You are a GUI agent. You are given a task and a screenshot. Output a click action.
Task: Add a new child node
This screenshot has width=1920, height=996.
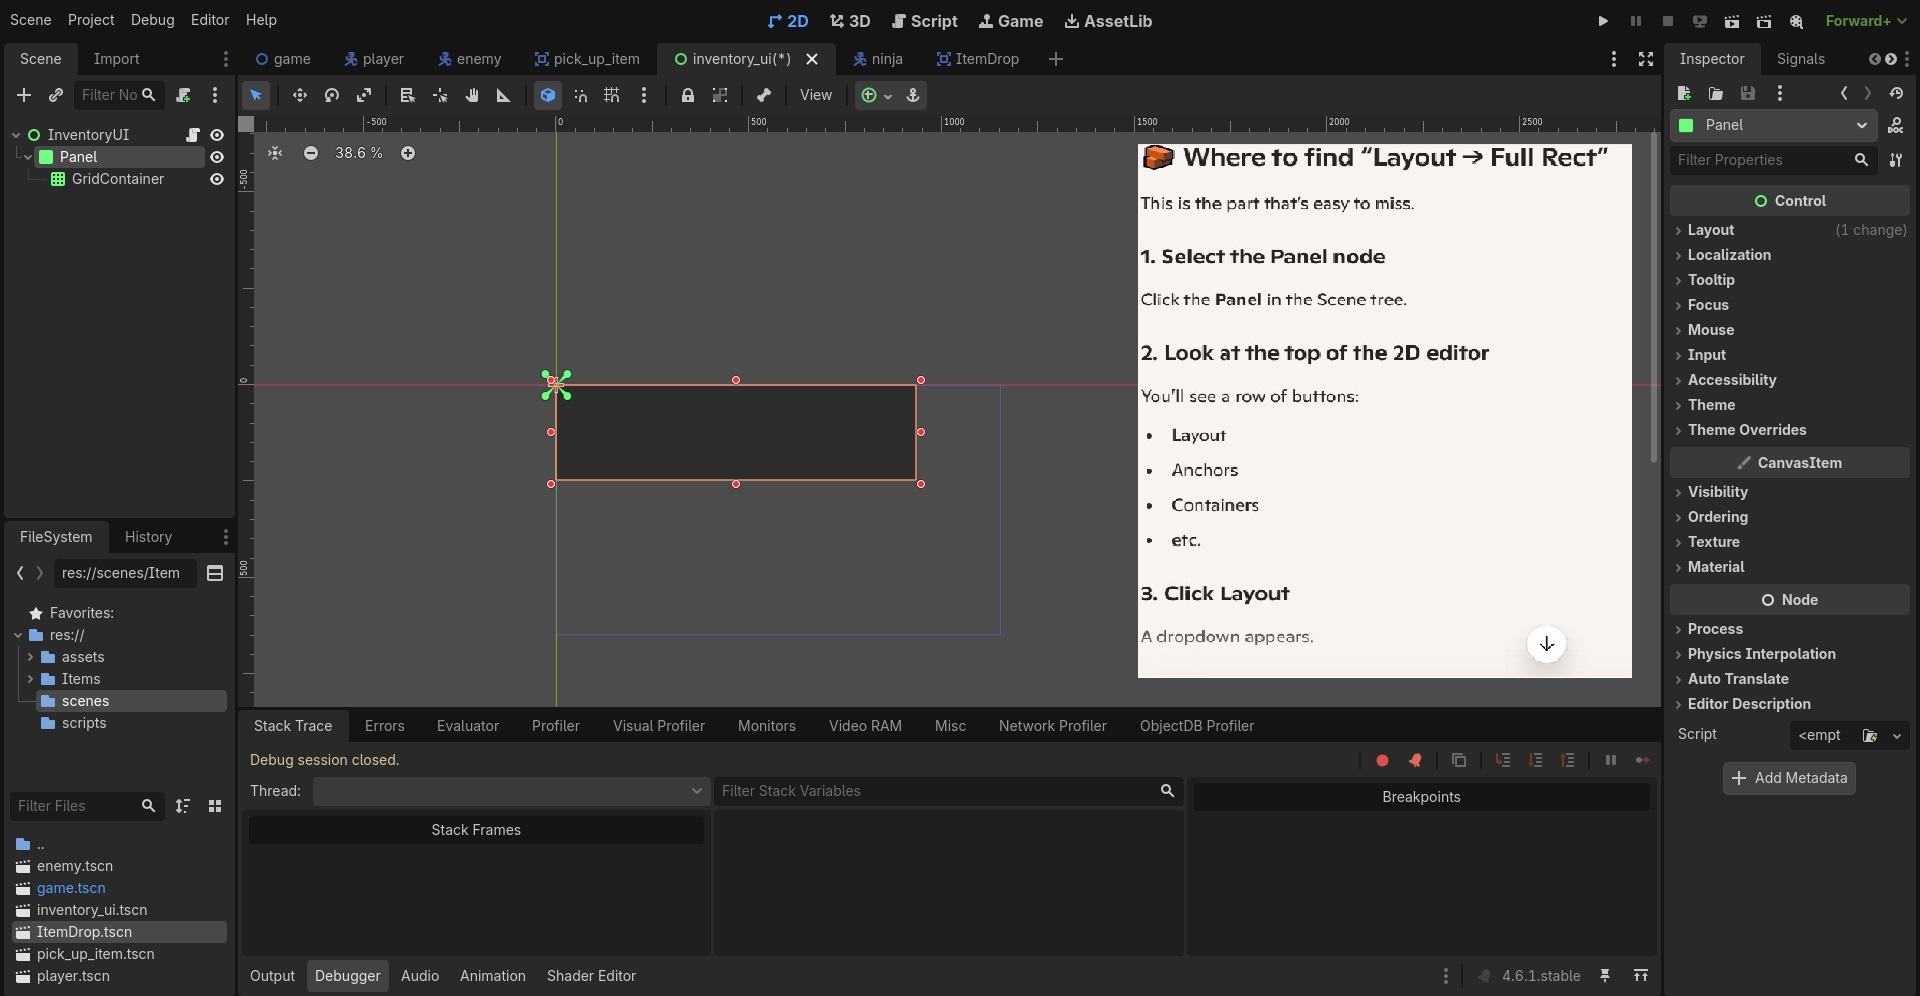pyautogui.click(x=24, y=95)
